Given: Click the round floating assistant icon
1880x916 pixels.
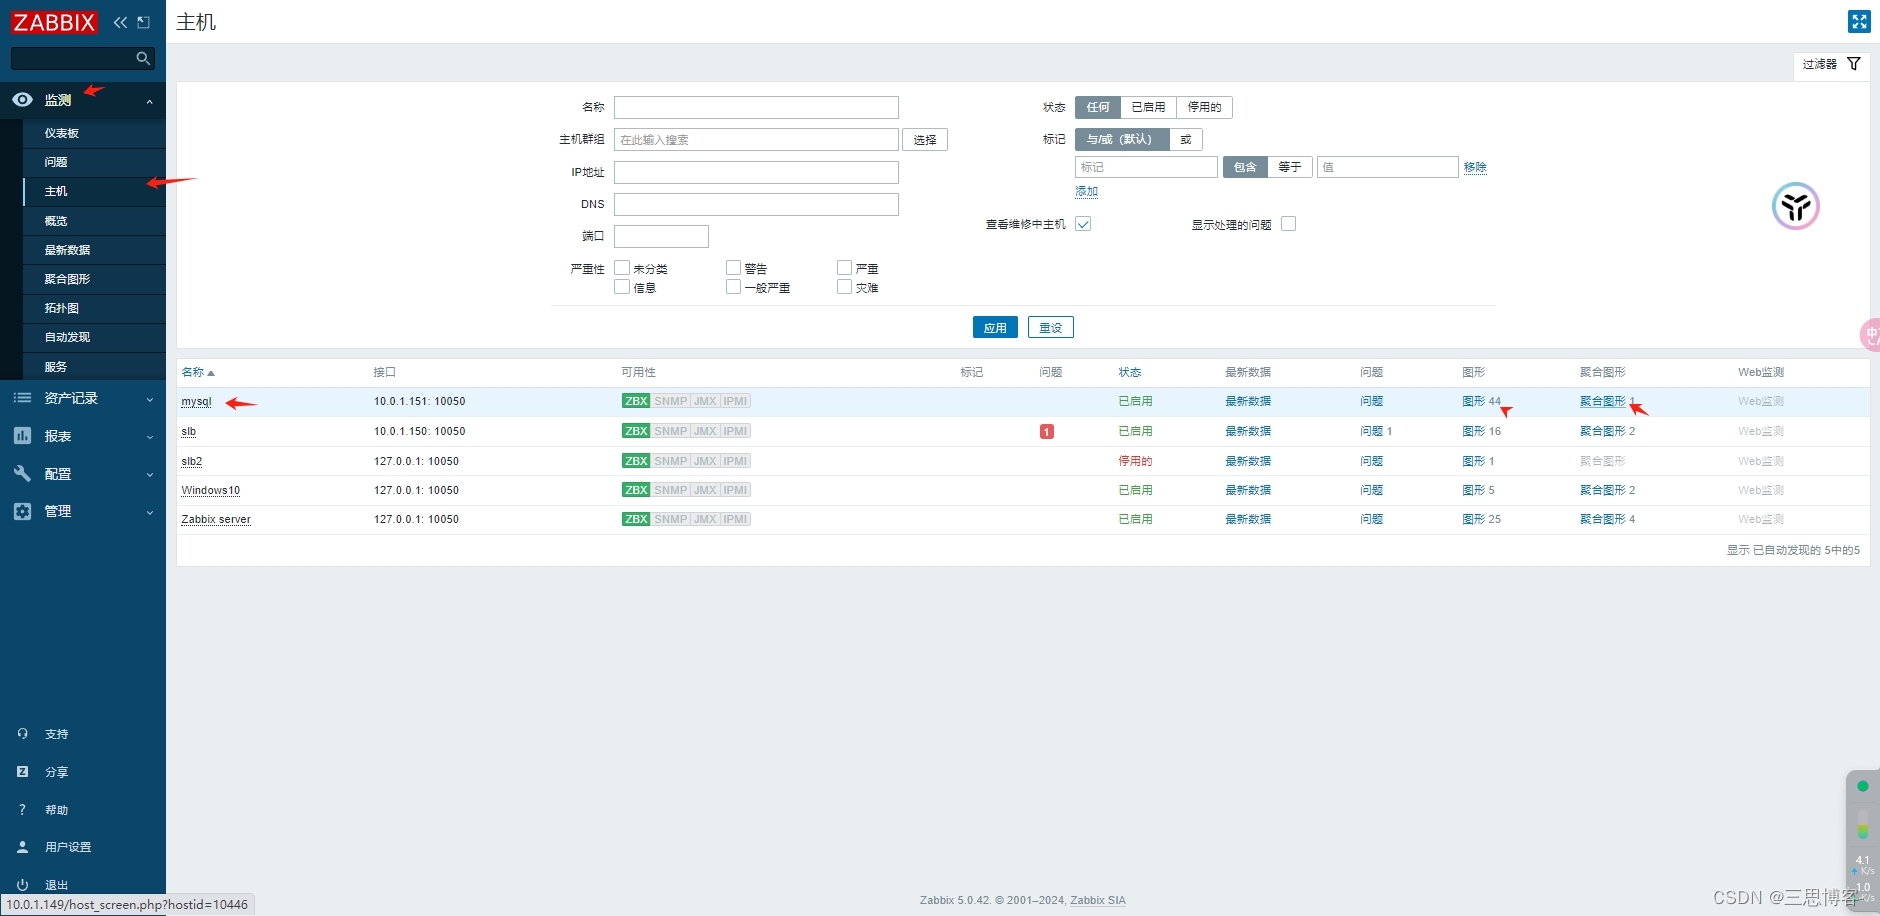Looking at the screenshot, I should 1796,207.
